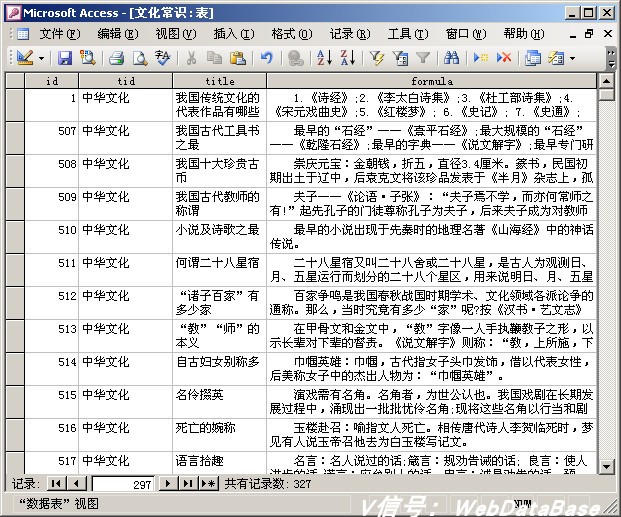Image resolution: width=621 pixels, height=517 pixels.
Task: Go to previous record button
Action: point(76,483)
